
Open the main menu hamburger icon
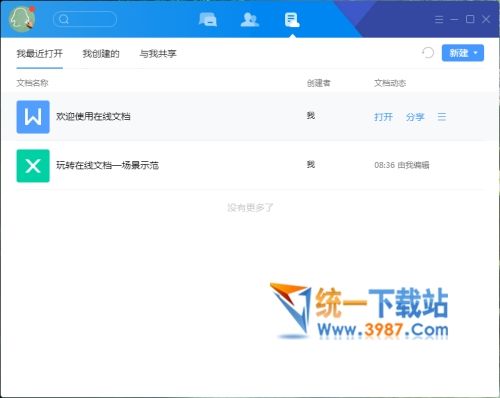click(439, 19)
